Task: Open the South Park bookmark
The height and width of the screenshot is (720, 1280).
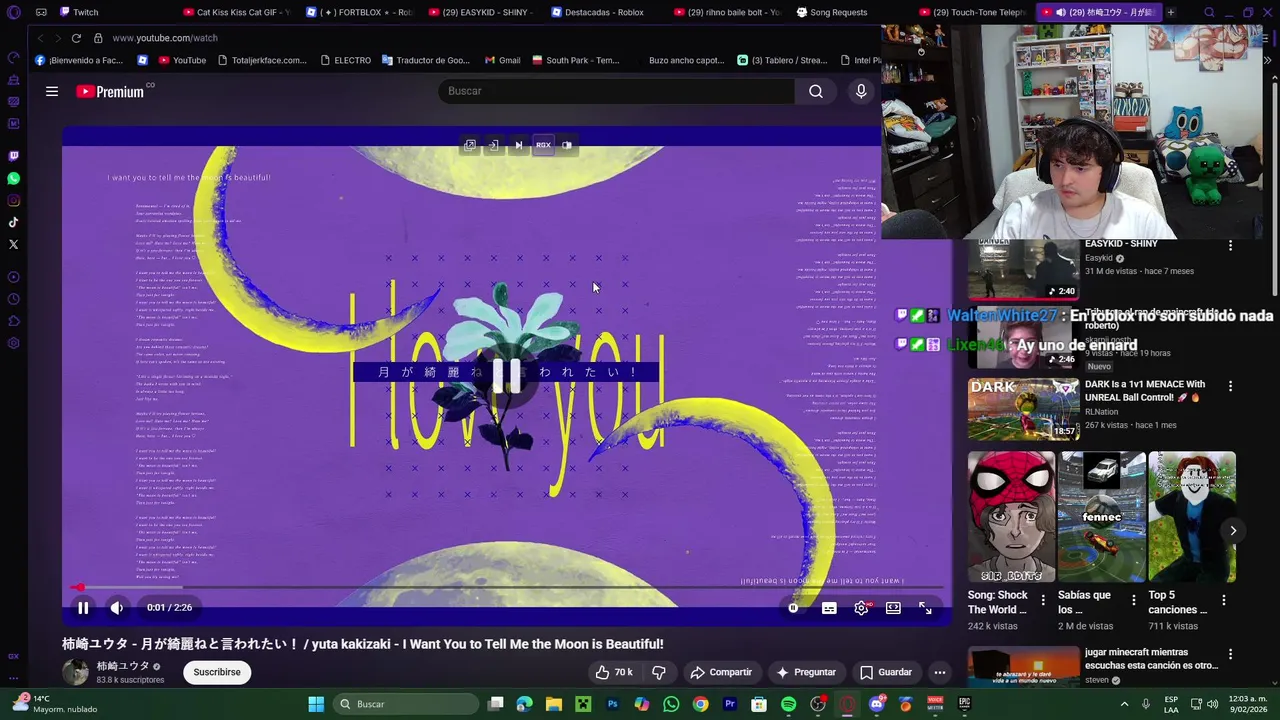Action: 576,60
